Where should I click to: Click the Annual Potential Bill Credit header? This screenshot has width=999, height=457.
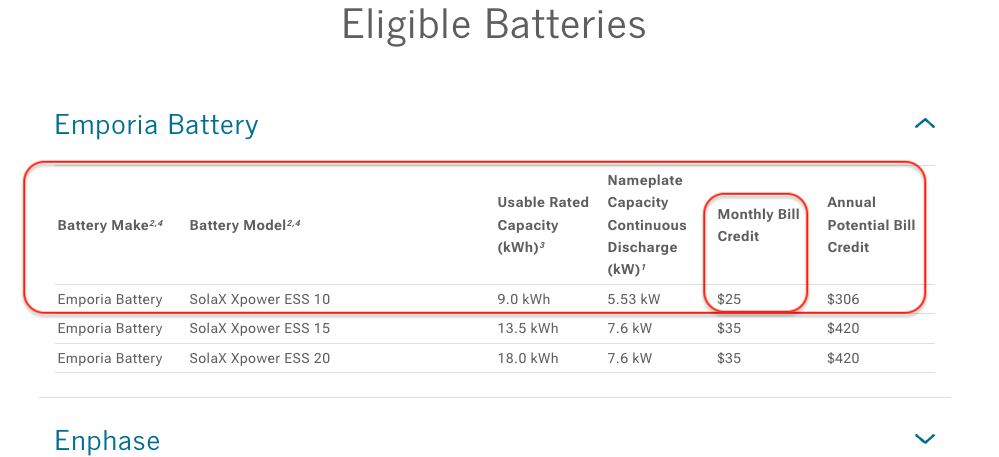tap(871, 225)
